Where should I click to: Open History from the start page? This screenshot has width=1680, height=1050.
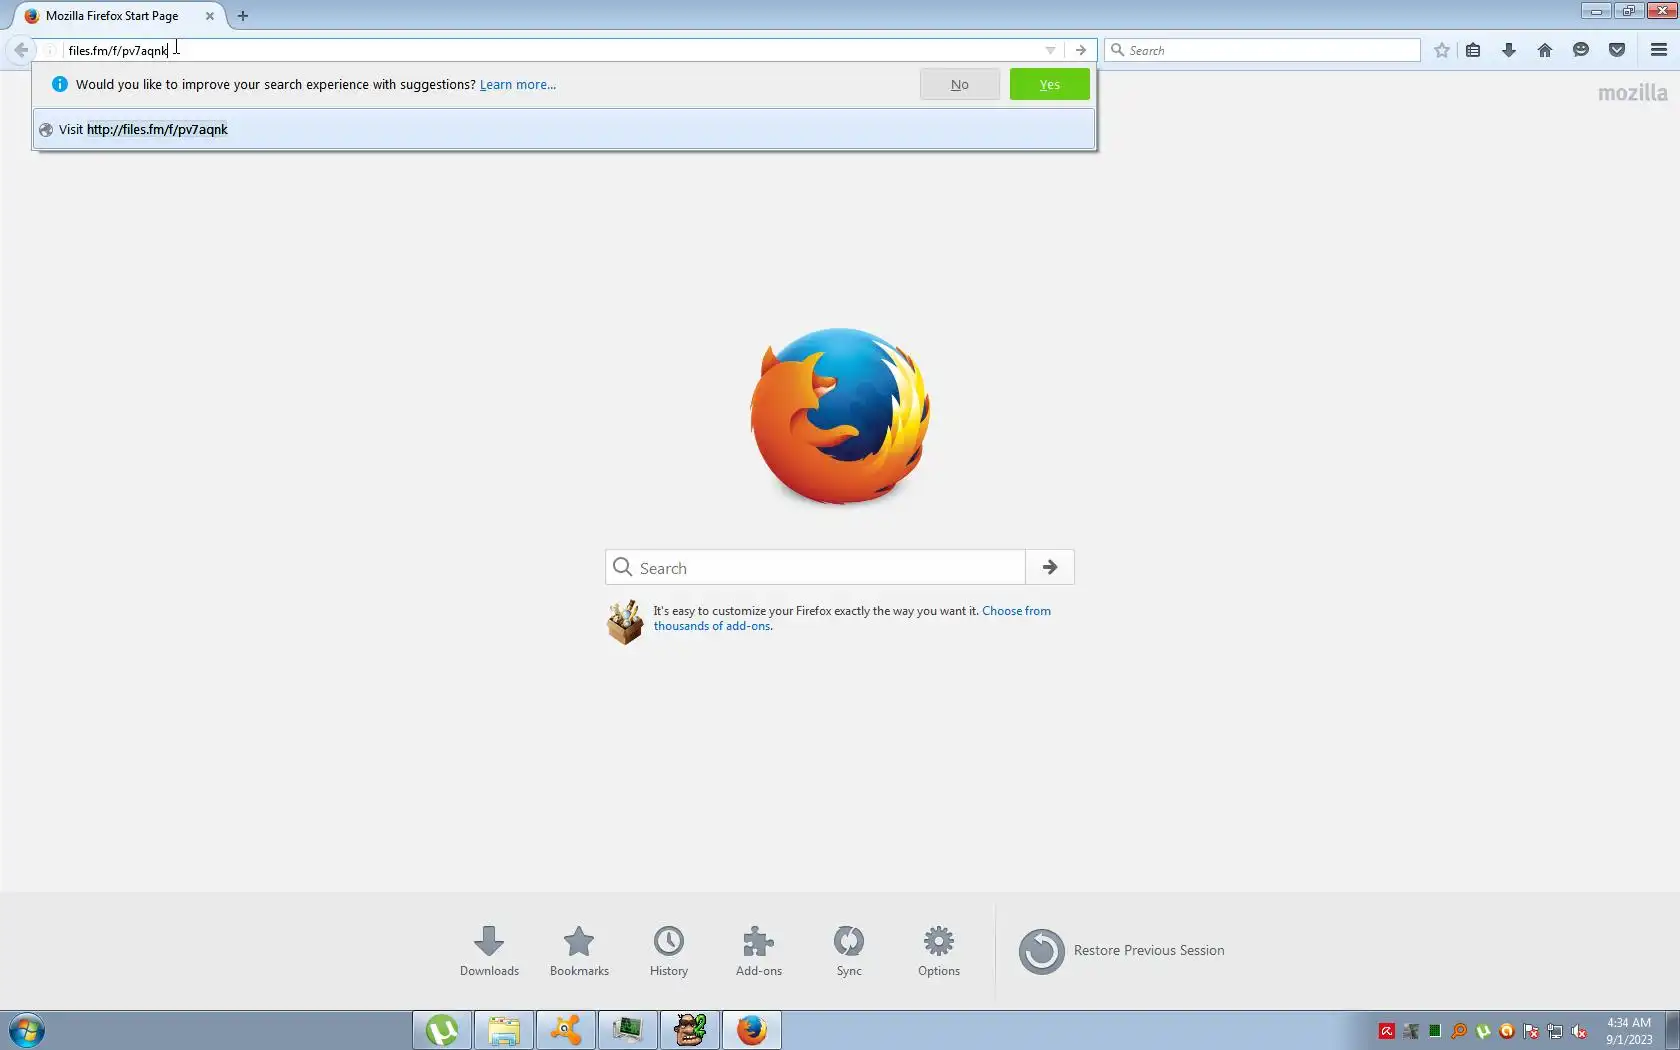pyautogui.click(x=669, y=951)
